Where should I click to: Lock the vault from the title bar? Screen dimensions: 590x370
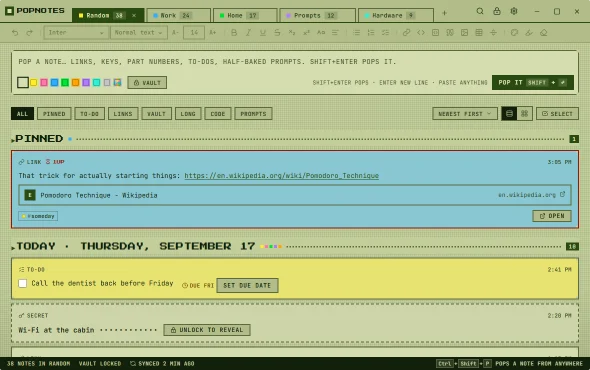(x=497, y=11)
